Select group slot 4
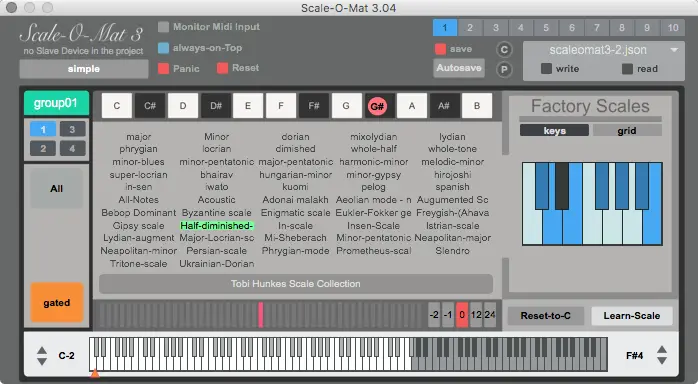 click(72, 148)
